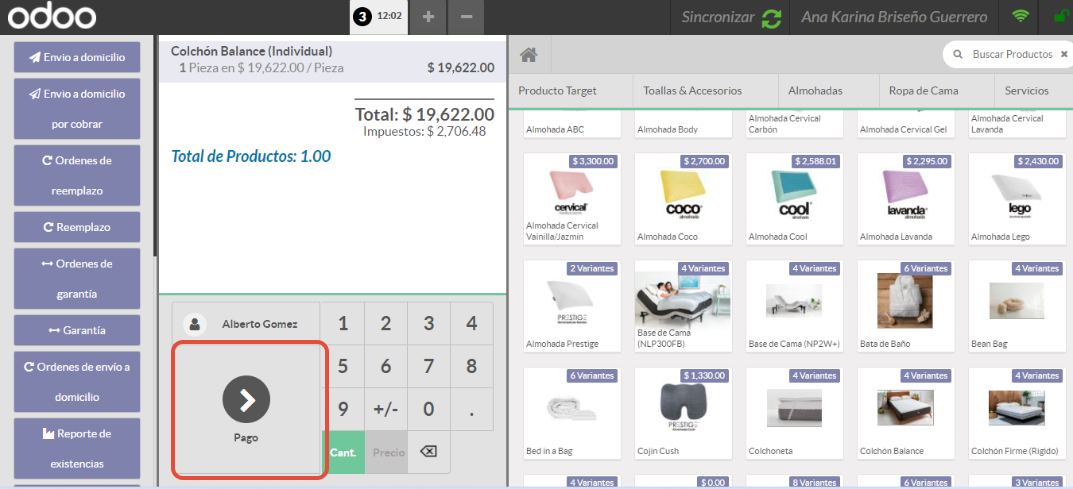Open Bed in a Bag variants
This screenshot has width=1073, height=489.
572,414
